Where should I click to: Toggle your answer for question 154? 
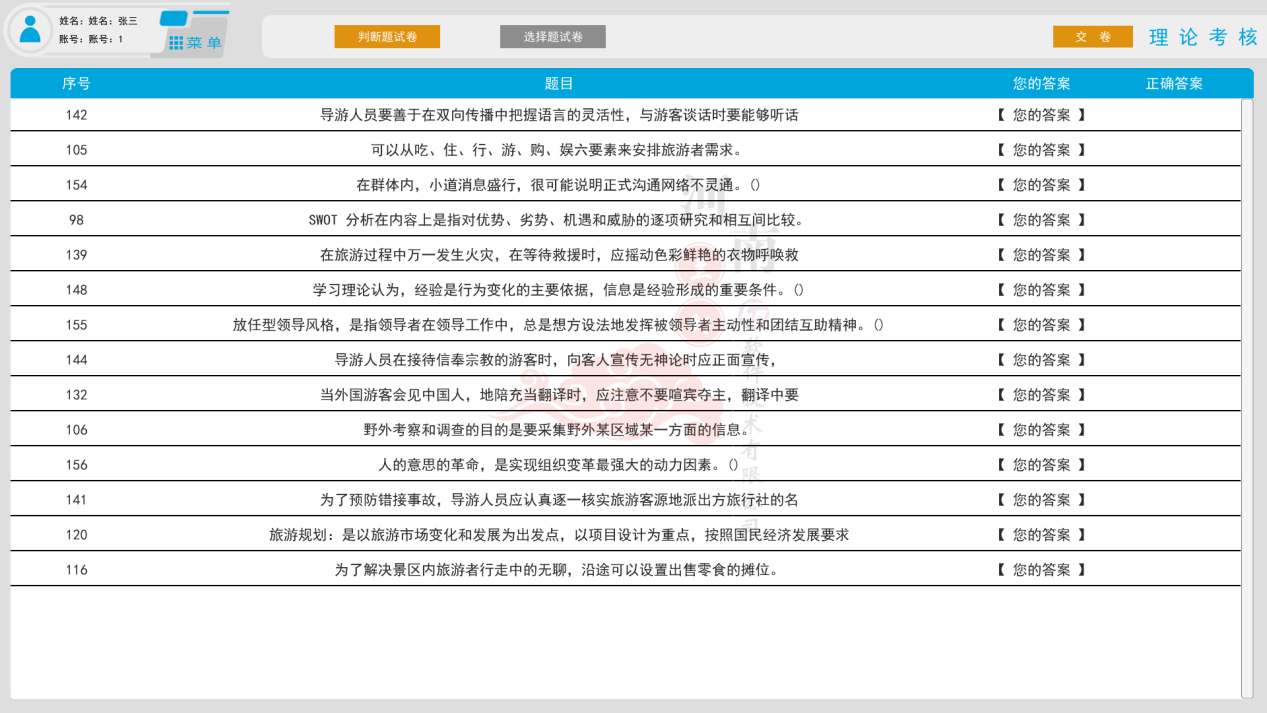(x=1041, y=185)
